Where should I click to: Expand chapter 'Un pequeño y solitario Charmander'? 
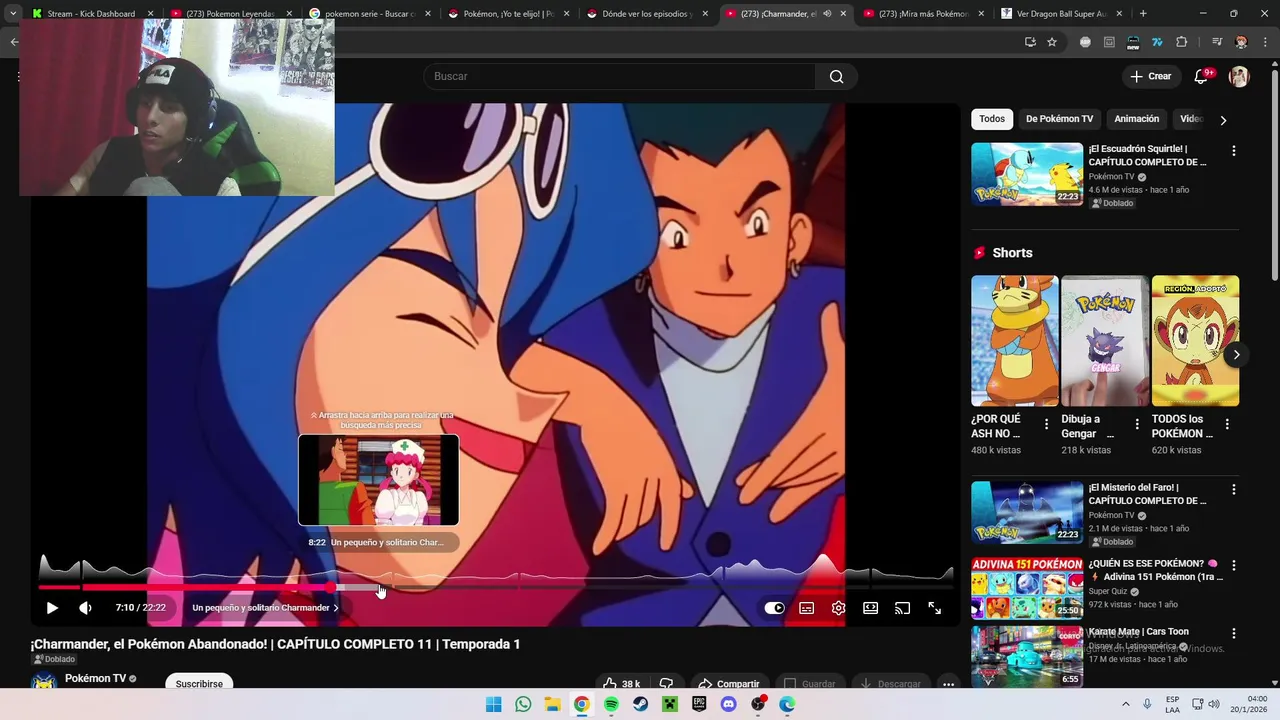pos(265,608)
